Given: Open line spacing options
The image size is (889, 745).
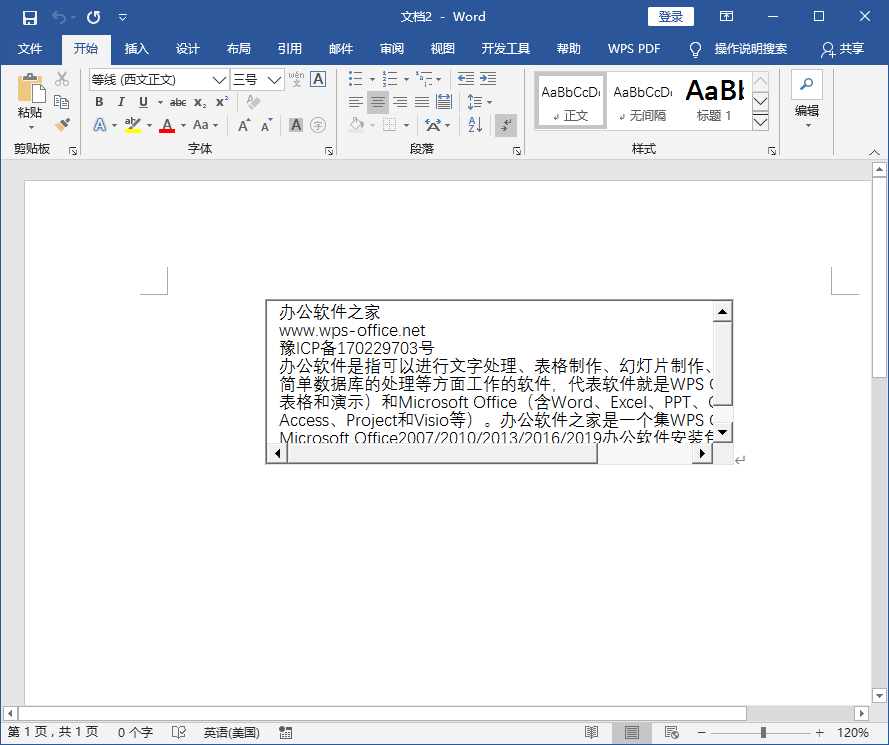Looking at the screenshot, I should [479, 102].
